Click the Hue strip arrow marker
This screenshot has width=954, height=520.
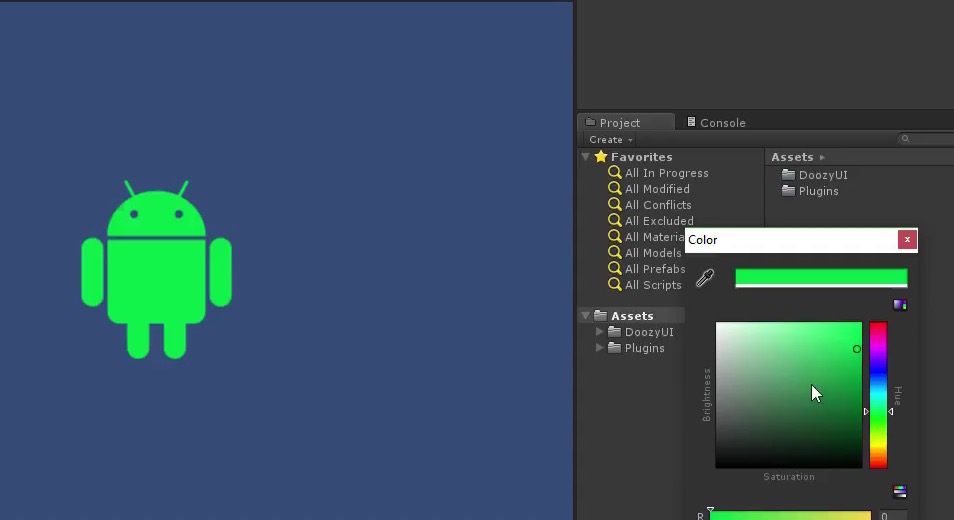pos(891,412)
